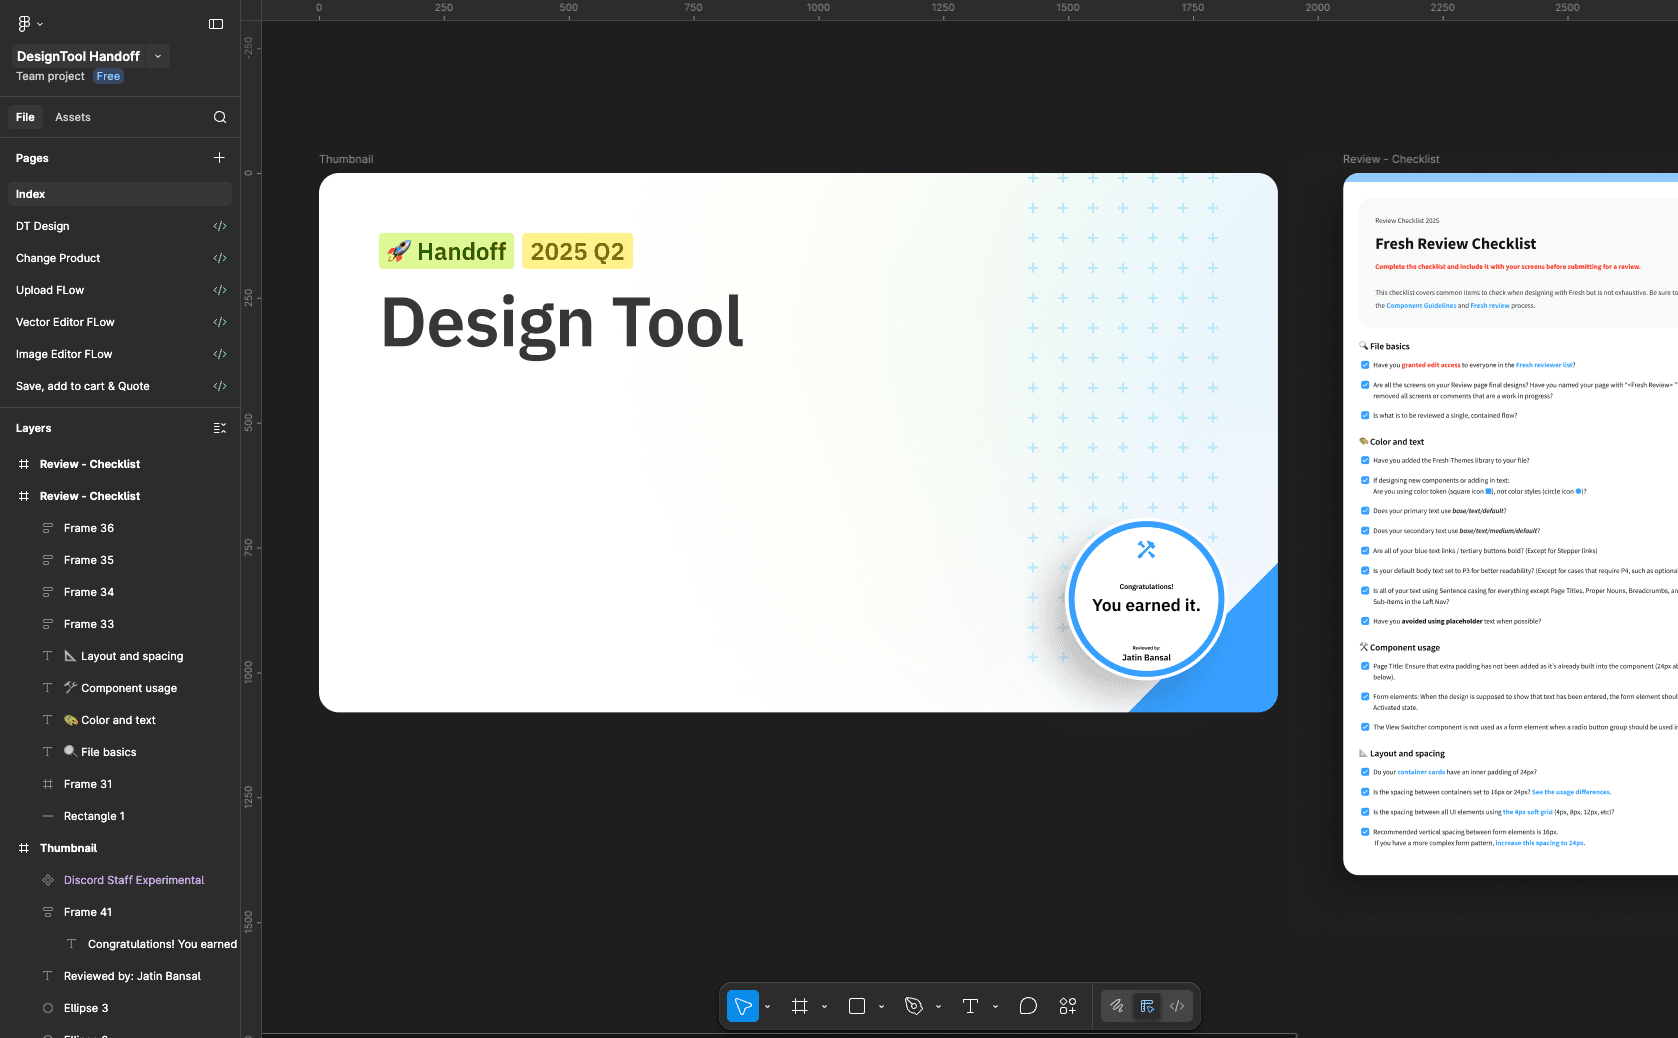Switch to Design mode in toolbar
This screenshot has height=1038, width=1678.
(1147, 1006)
